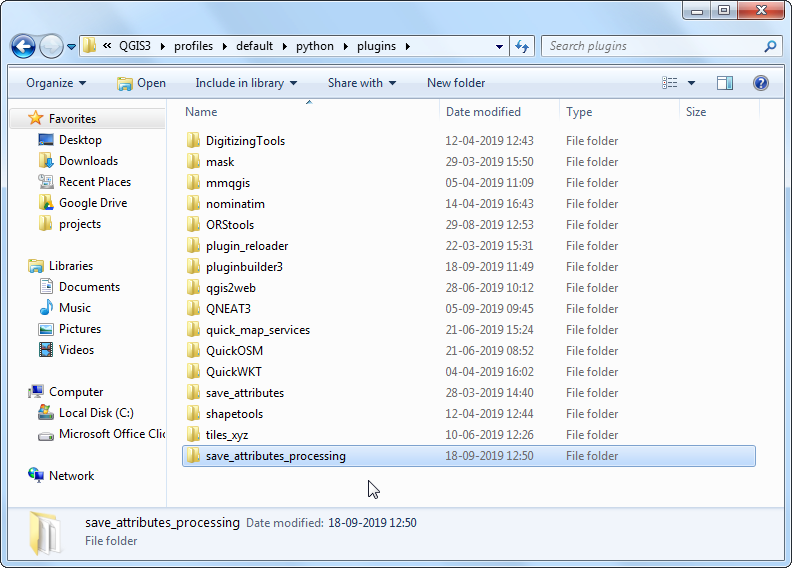Click the refresh button beside address bar
Image resolution: width=792 pixels, height=568 pixels.
521,46
